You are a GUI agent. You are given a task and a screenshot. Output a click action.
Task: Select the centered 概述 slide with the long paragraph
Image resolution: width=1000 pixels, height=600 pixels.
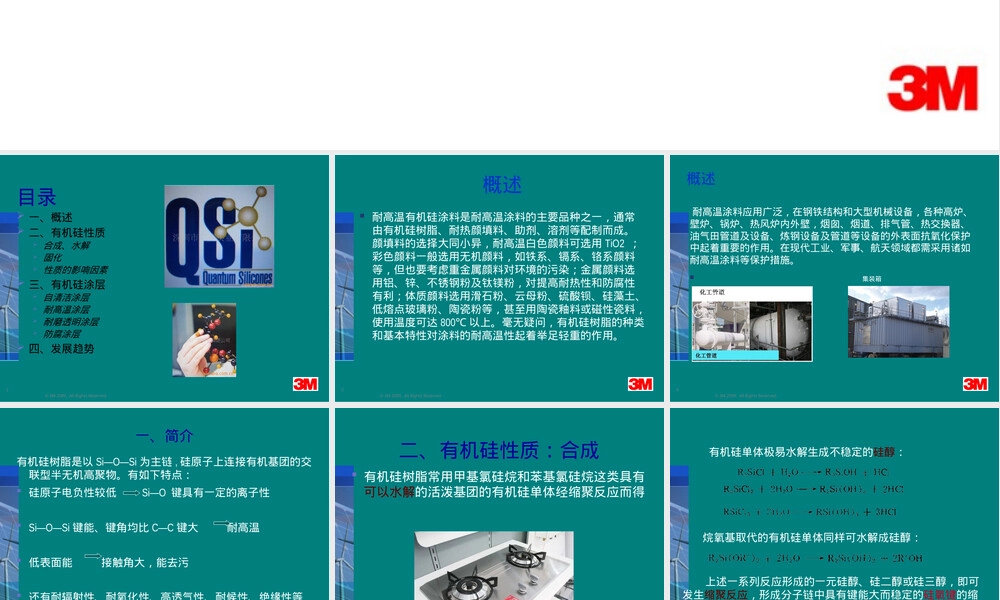[499, 278]
